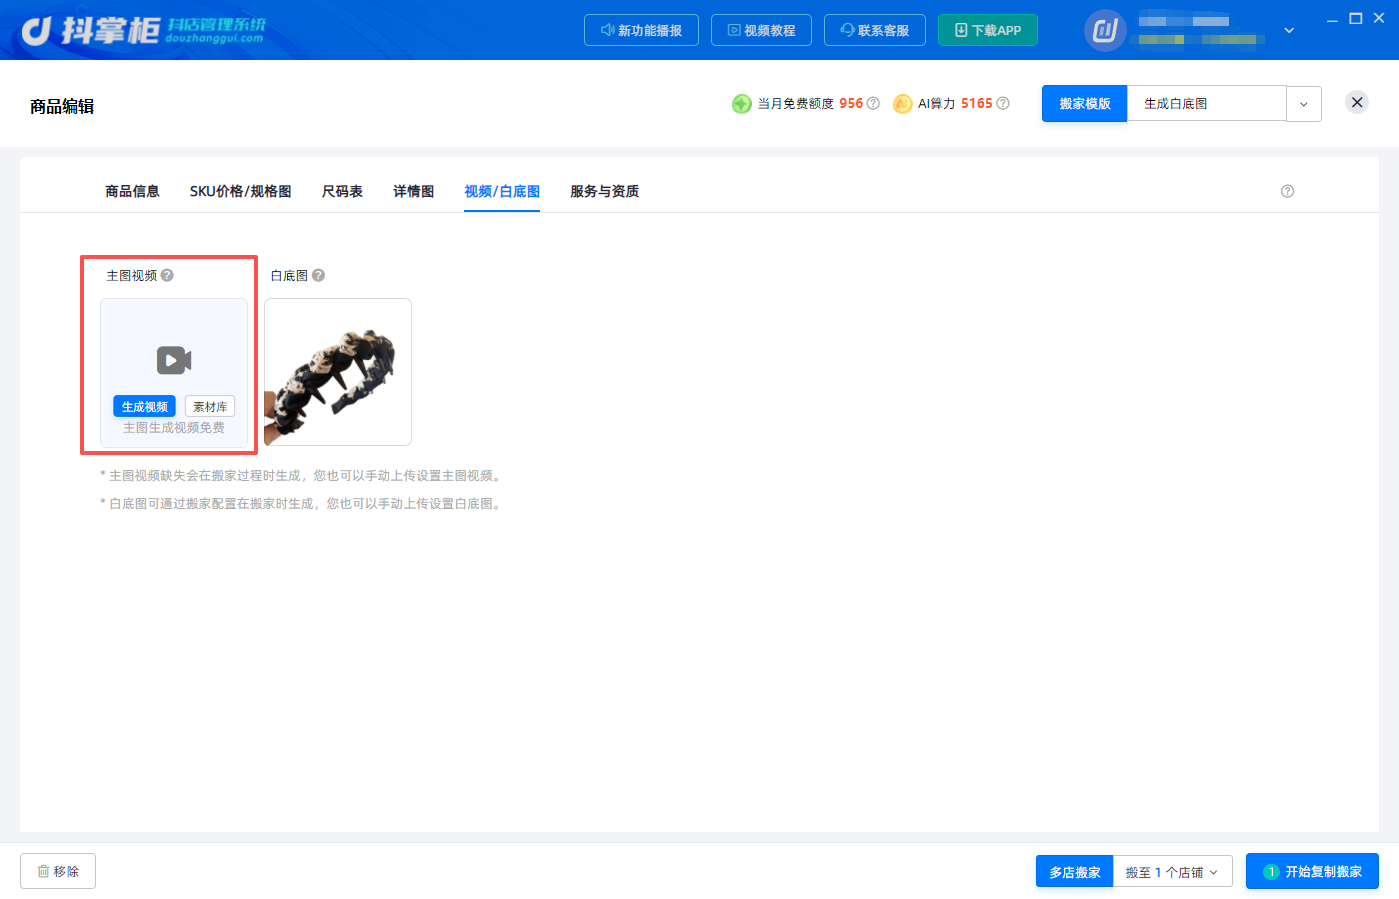Open 视频教程 tutorials
Image resolution: width=1399 pixels, height=899 pixels.
click(761, 30)
